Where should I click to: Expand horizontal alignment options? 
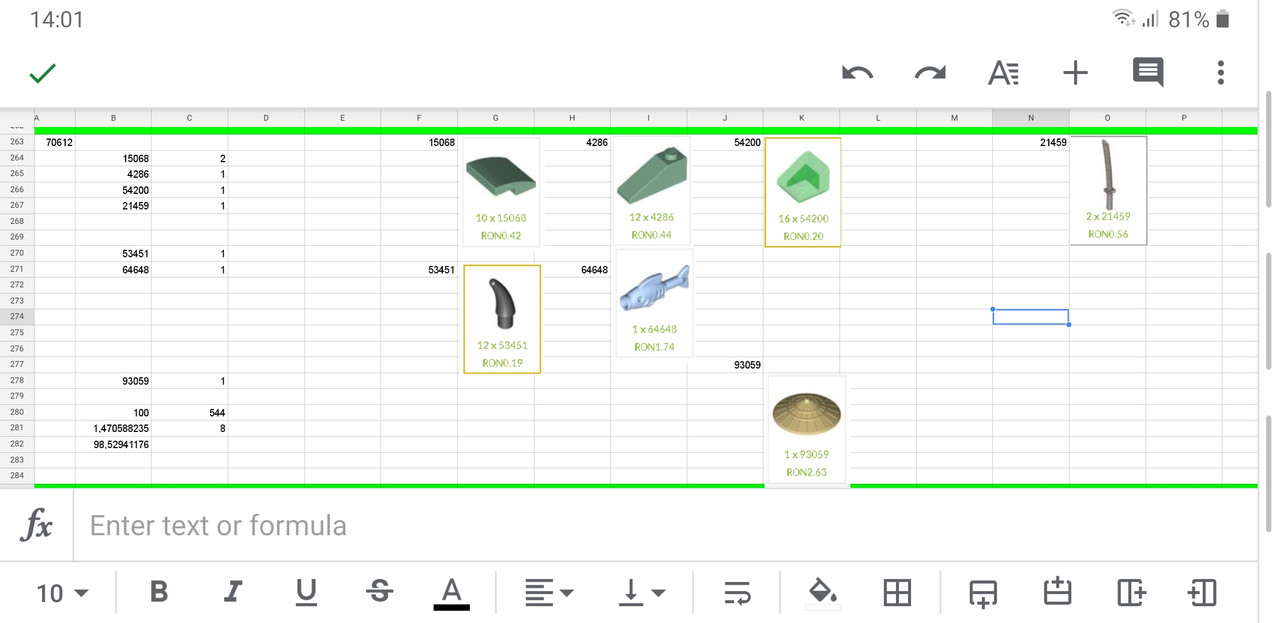pyautogui.click(x=549, y=593)
